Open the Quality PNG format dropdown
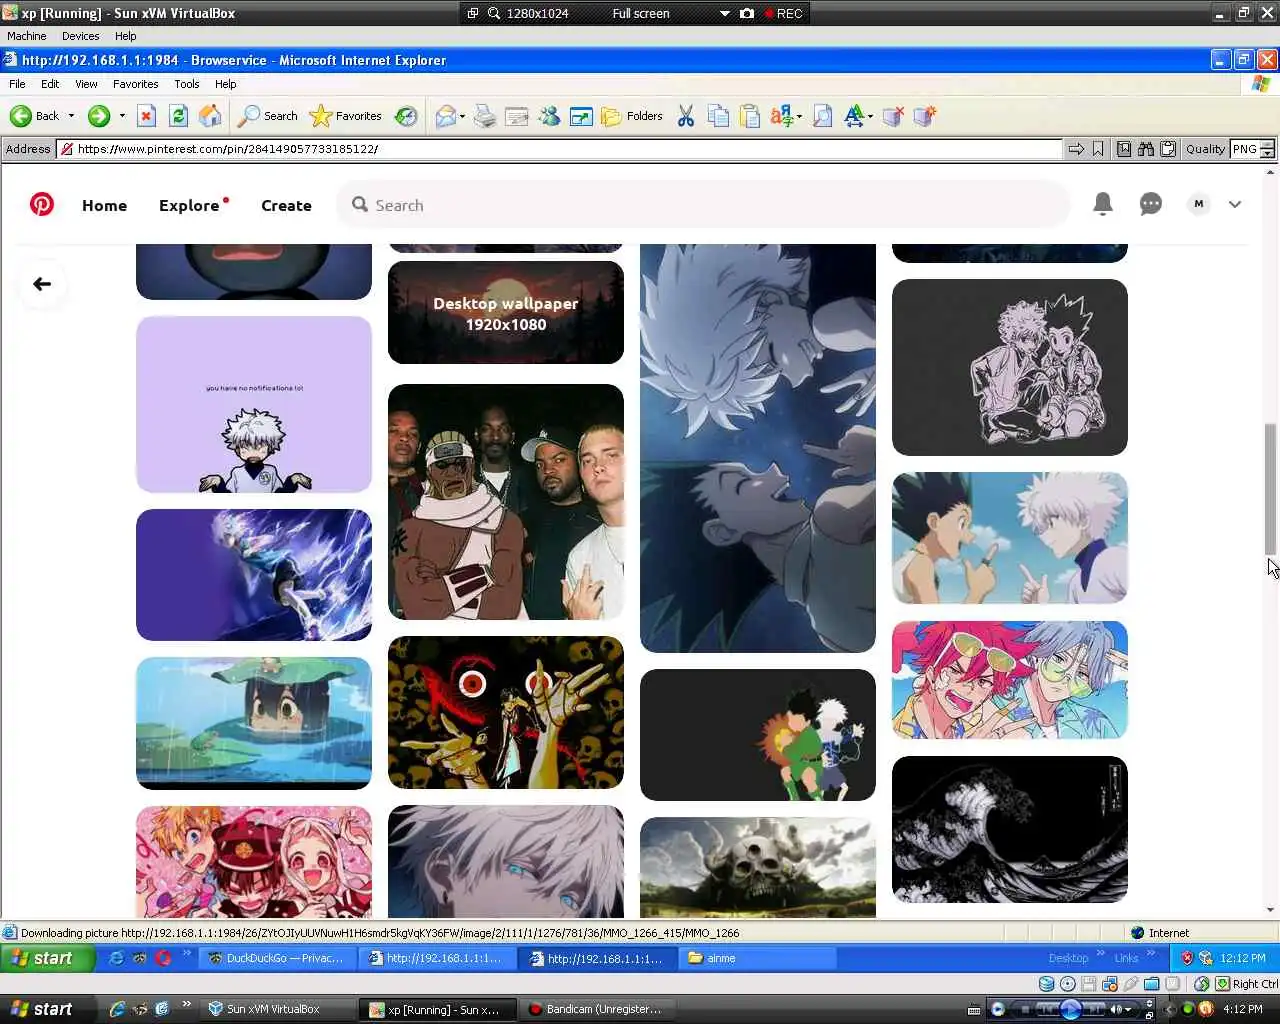1280x1024 pixels. (1253, 149)
